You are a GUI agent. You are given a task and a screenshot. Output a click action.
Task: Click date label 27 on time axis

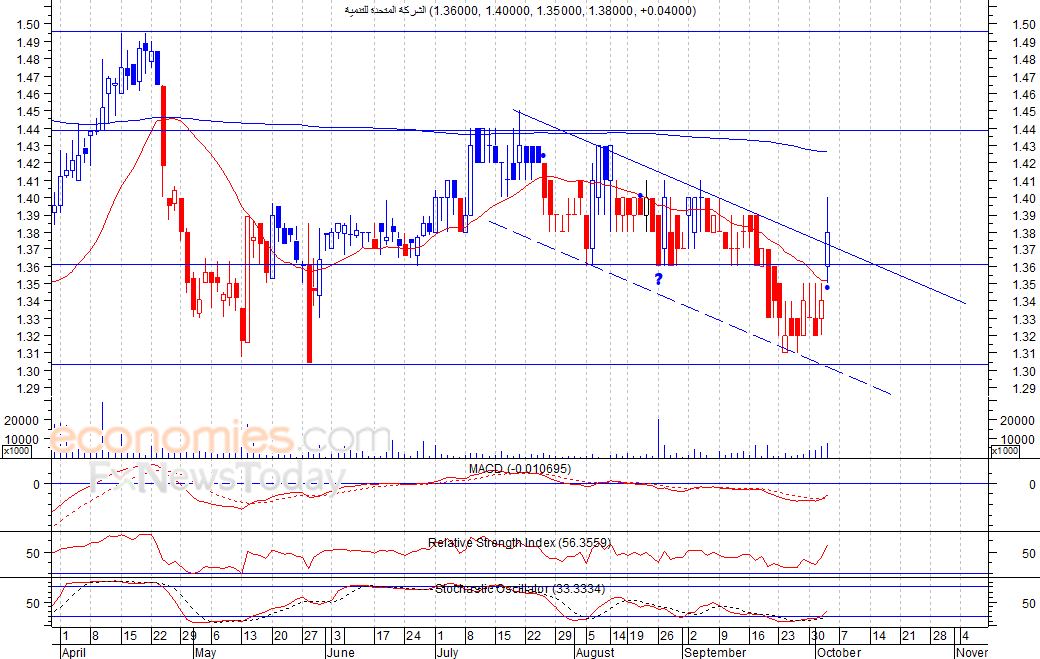310,636
